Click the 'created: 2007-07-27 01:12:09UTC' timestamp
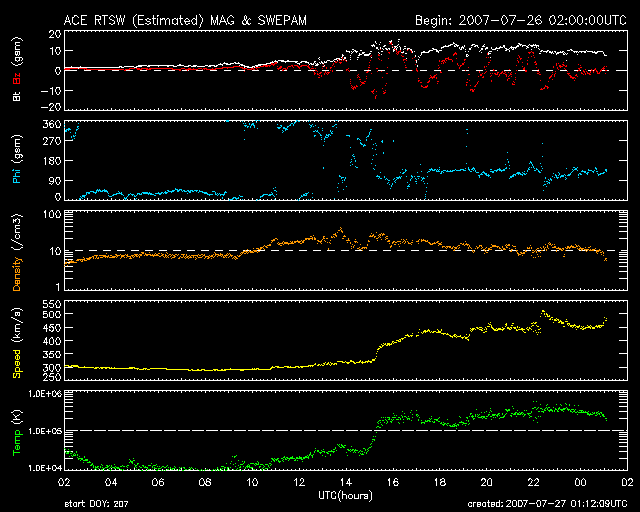Image resolution: width=640 pixels, height=512 pixels. [547, 504]
